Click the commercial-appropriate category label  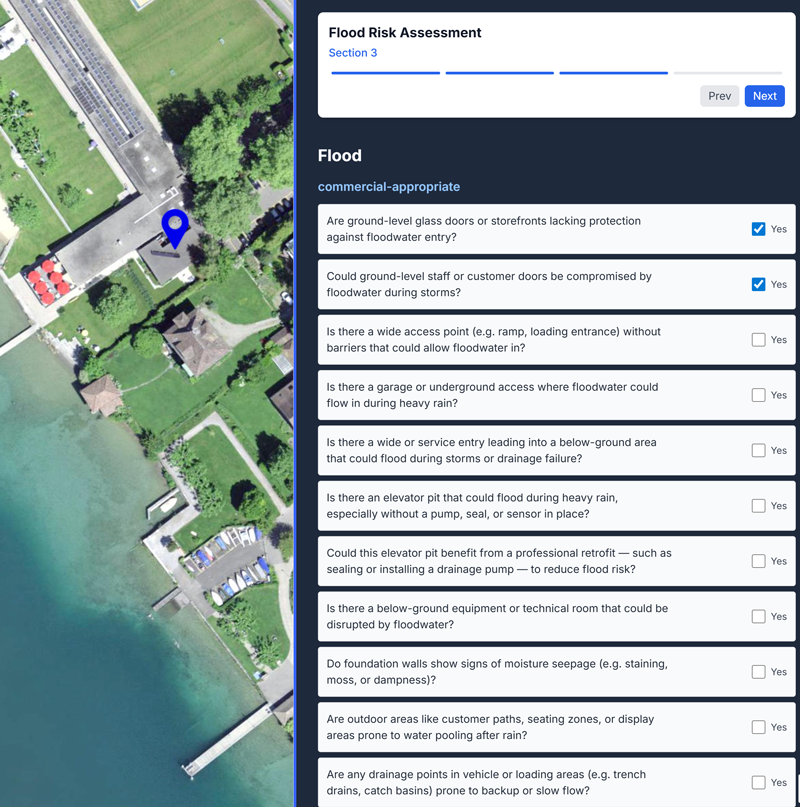coord(389,187)
